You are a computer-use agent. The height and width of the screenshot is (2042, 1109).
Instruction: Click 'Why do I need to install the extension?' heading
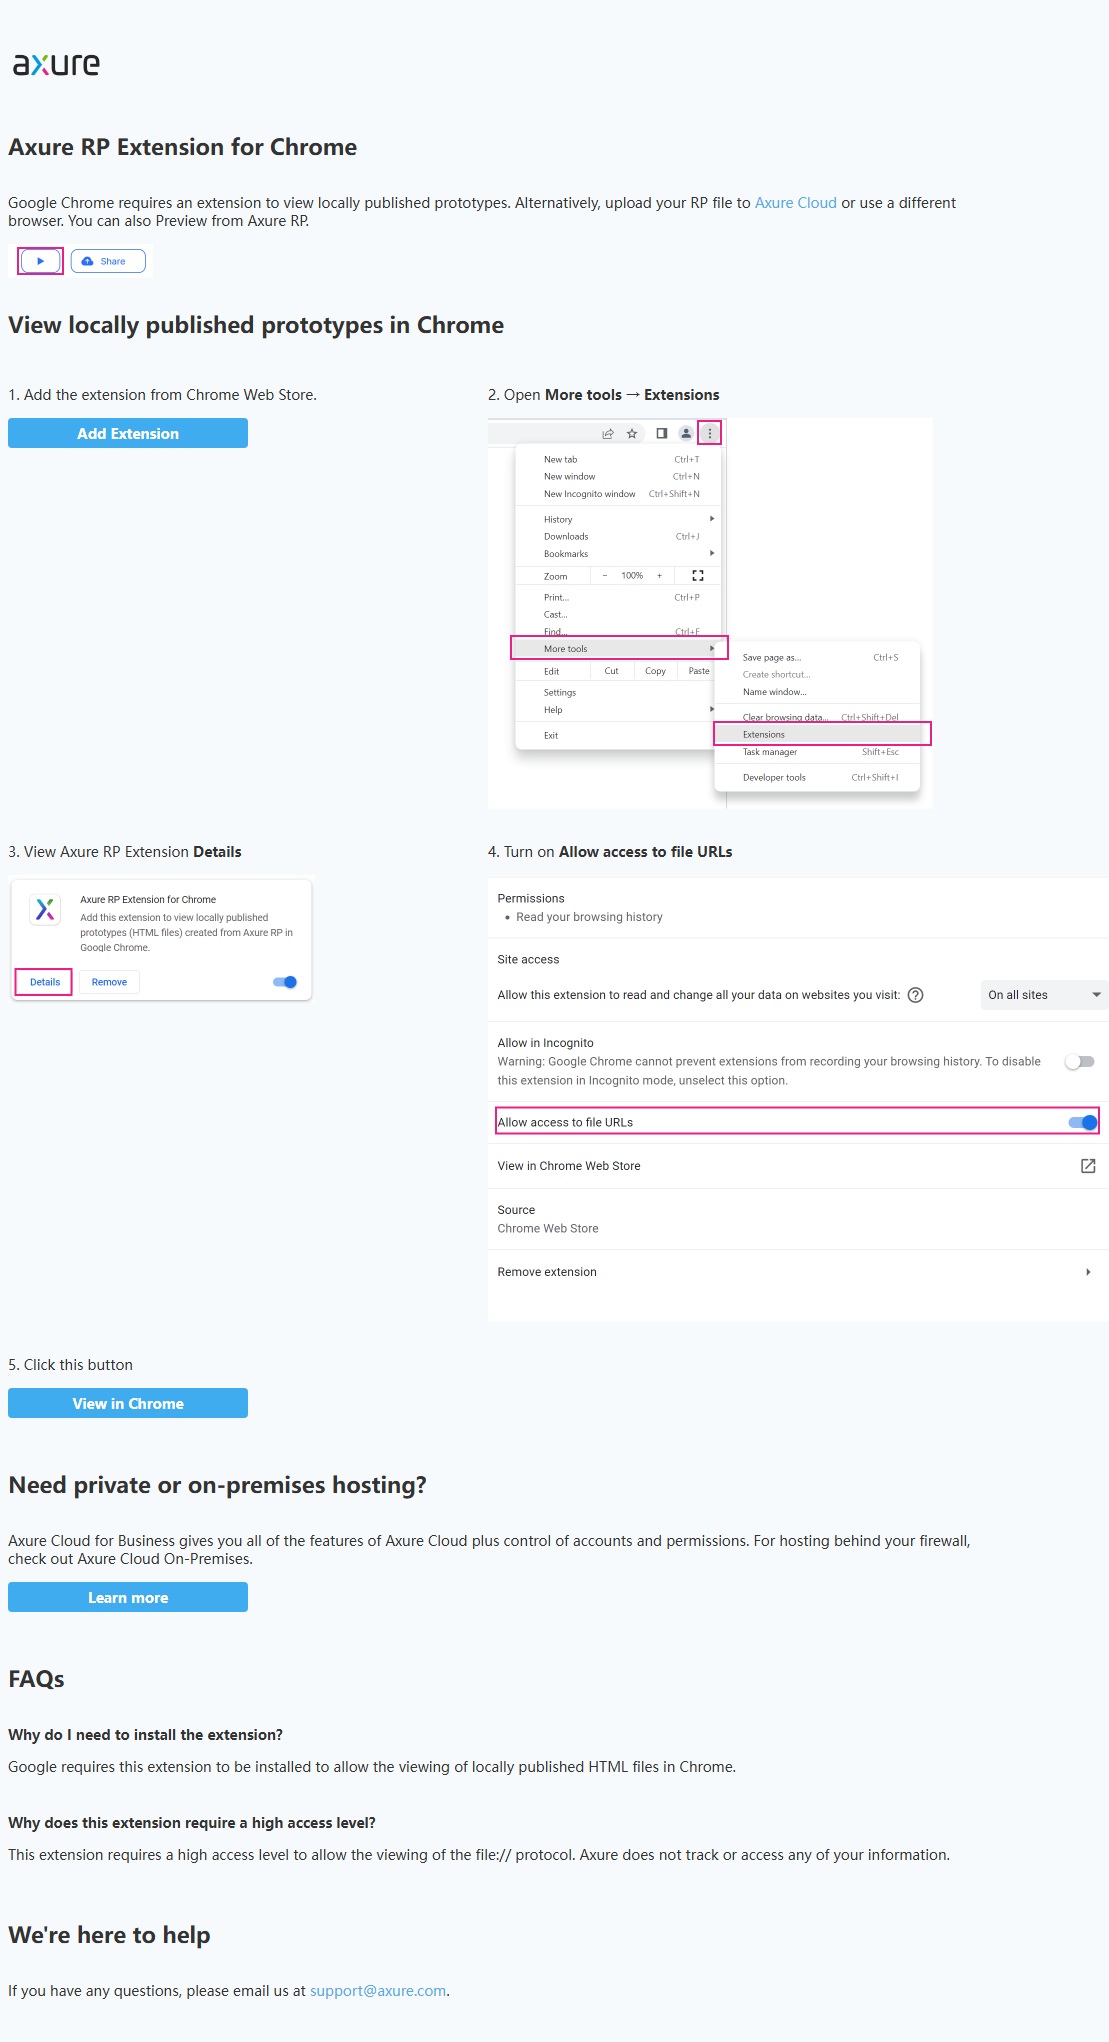(x=146, y=1735)
